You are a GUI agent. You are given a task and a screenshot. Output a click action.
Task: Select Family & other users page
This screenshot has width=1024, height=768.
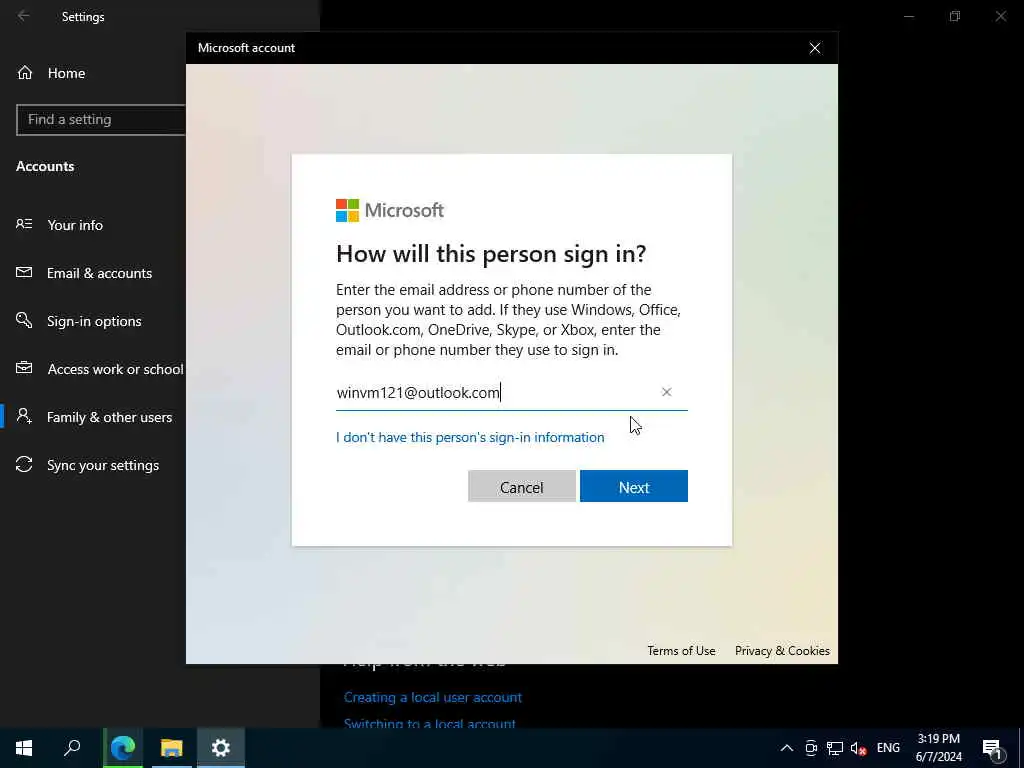pos(110,417)
